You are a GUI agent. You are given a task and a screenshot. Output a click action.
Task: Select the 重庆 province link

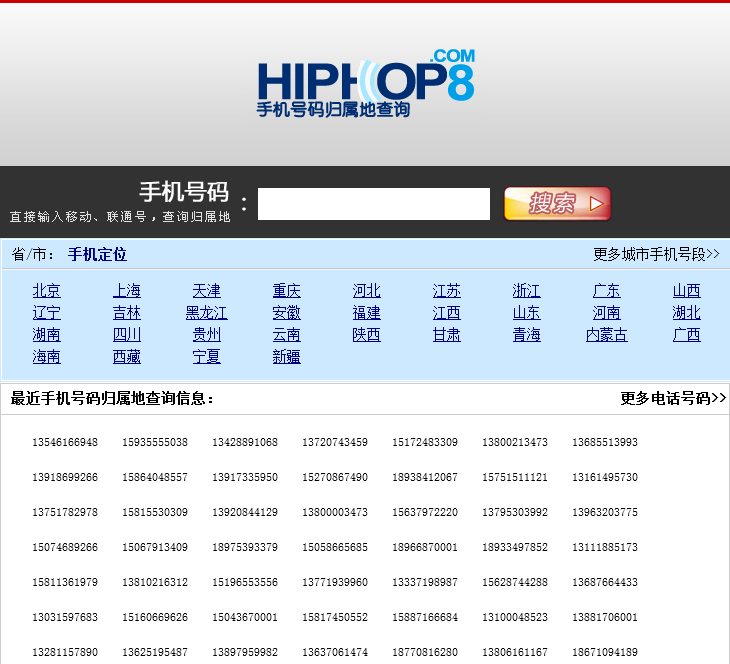tap(287, 291)
